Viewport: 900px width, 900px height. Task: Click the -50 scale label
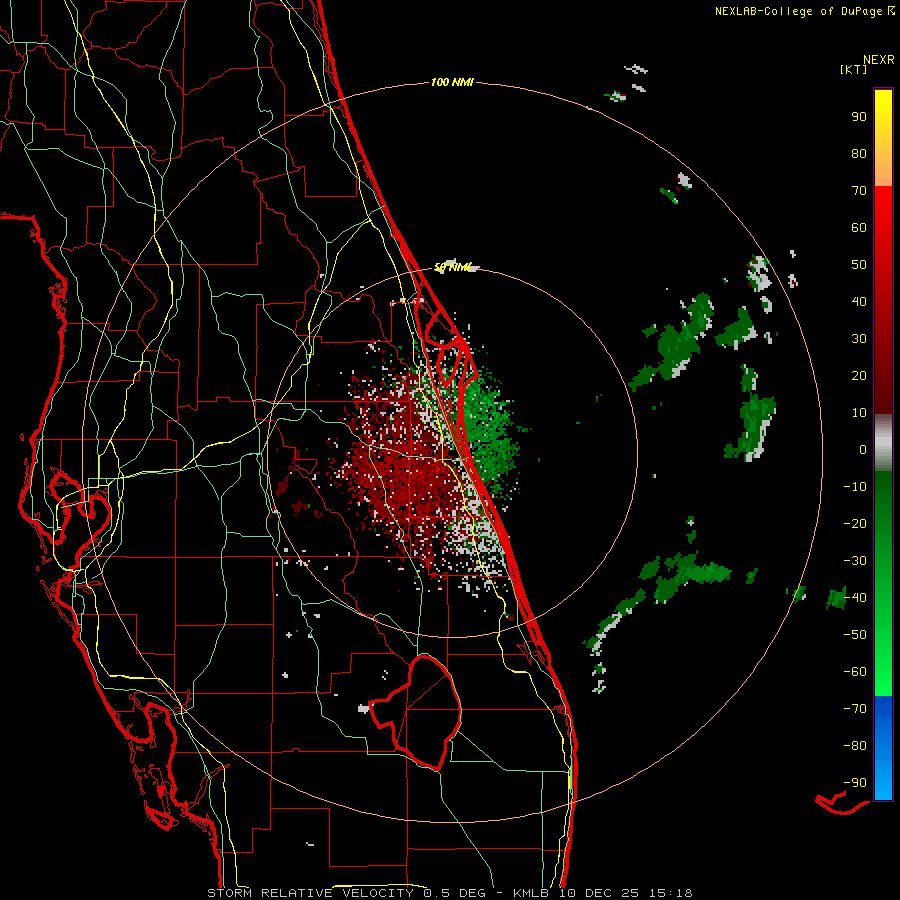[x=855, y=634]
